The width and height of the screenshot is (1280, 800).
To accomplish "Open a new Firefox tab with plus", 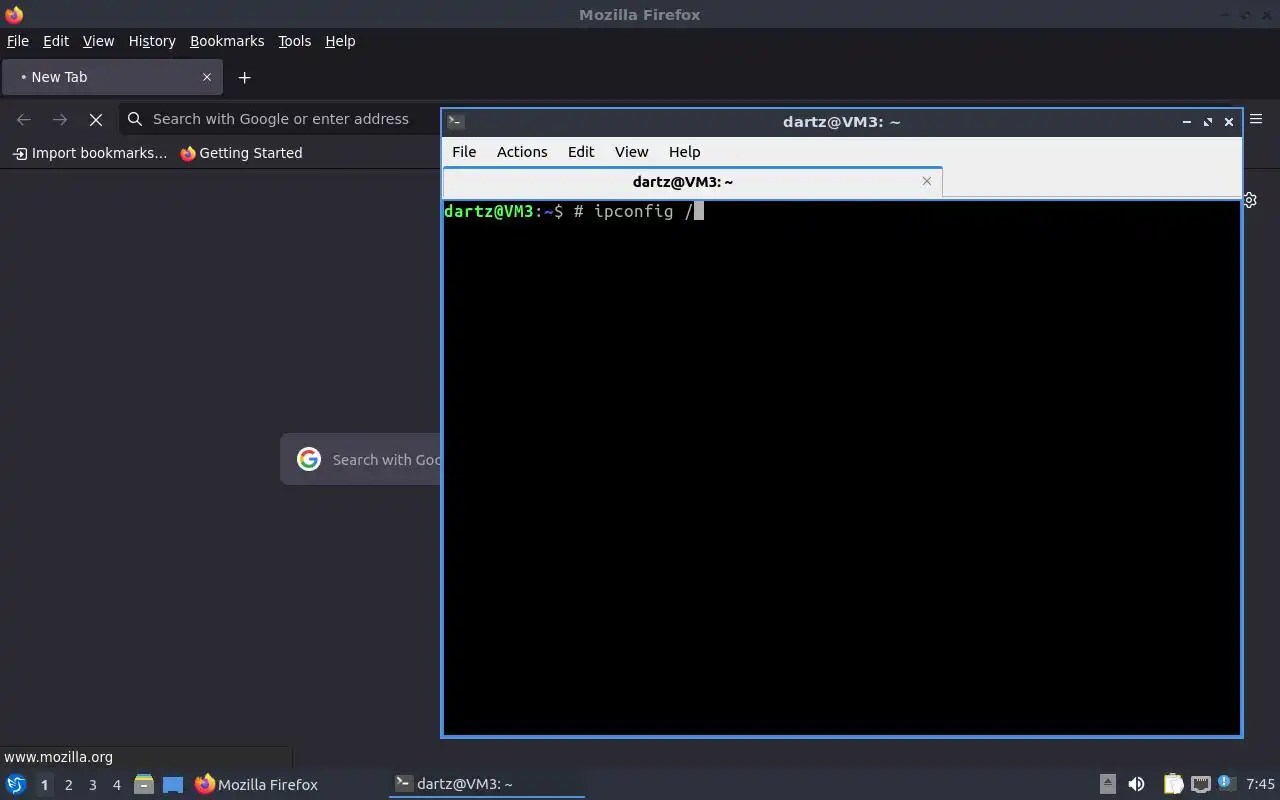I will click(244, 77).
